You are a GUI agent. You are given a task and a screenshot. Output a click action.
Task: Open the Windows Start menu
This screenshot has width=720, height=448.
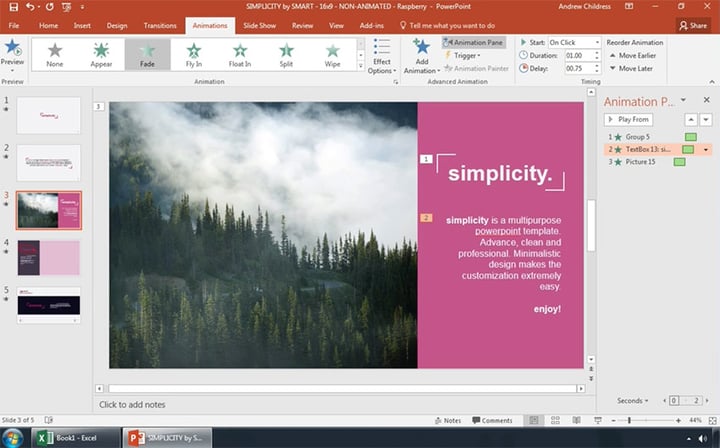click(x=13, y=437)
